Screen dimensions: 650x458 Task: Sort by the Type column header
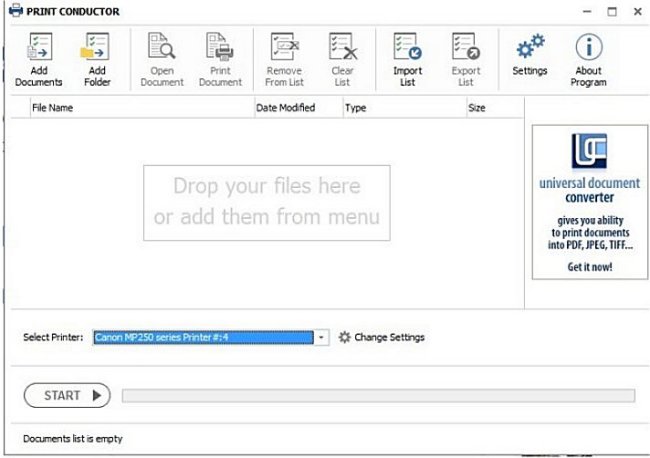(405, 108)
